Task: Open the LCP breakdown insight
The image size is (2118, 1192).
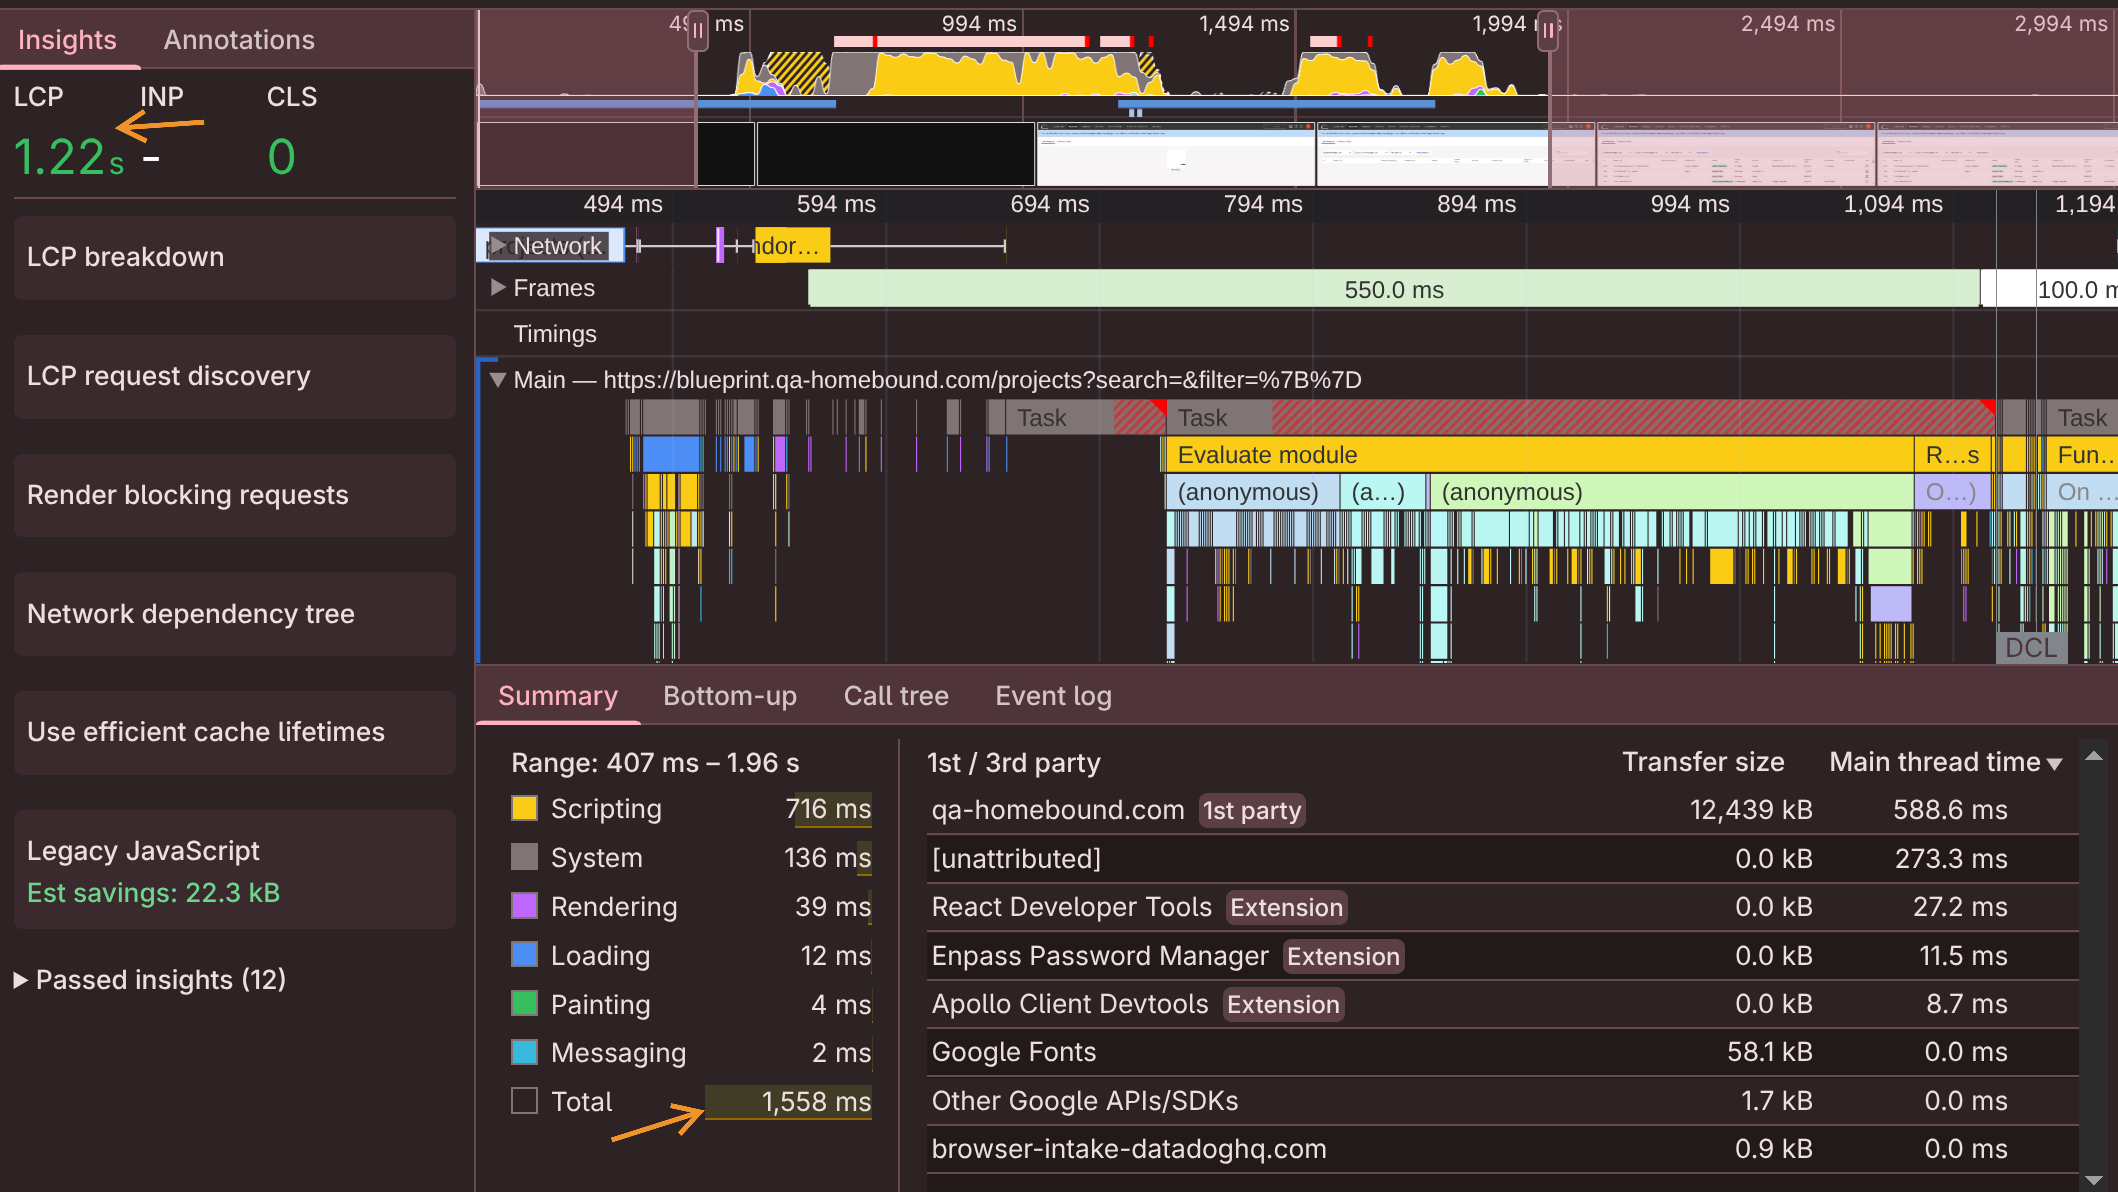Action: tap(234, 257)
